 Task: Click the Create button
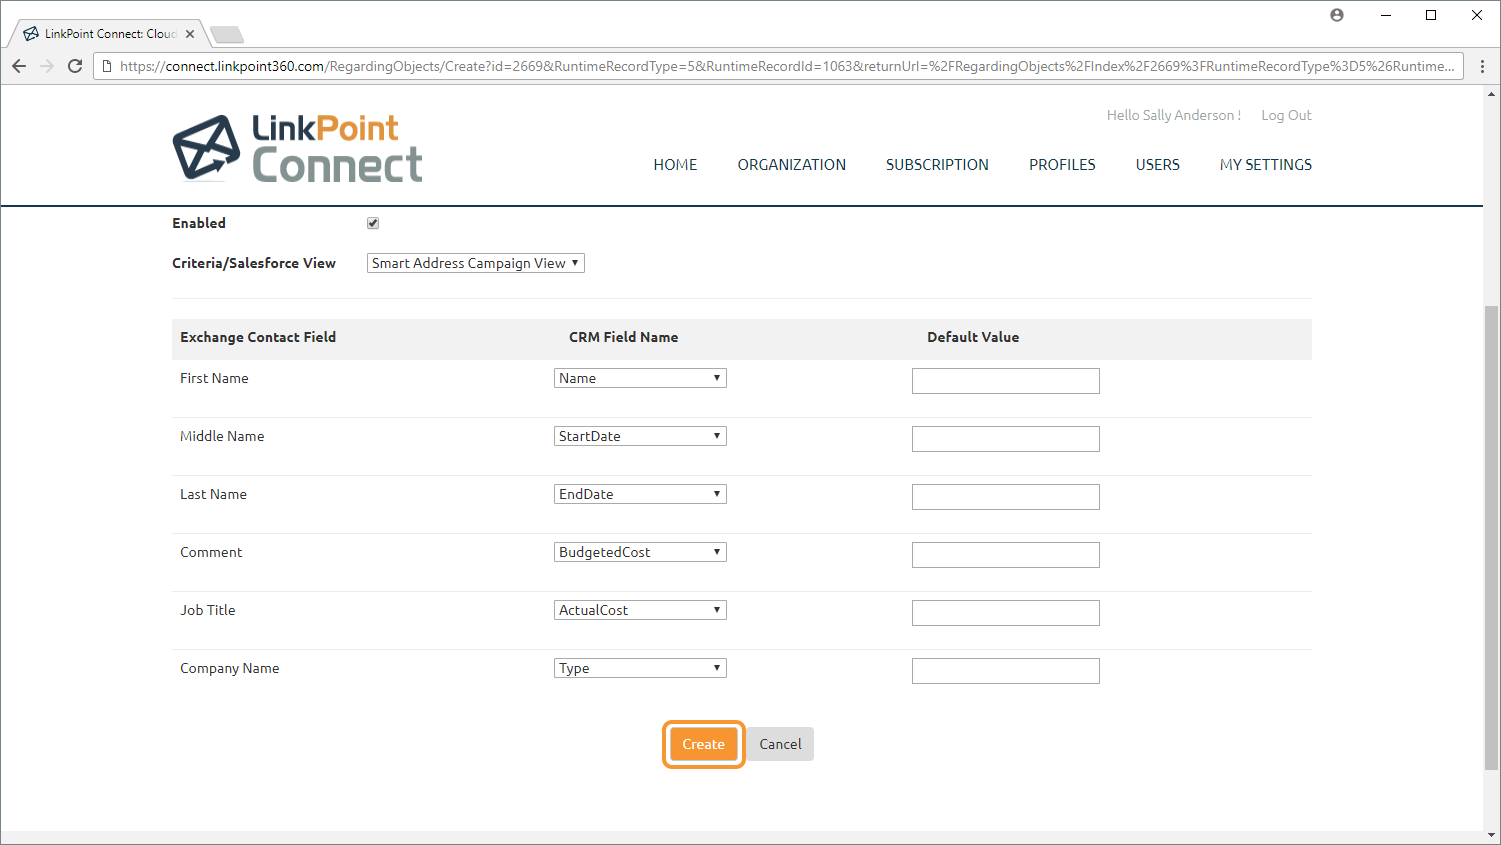coord(704,744)
